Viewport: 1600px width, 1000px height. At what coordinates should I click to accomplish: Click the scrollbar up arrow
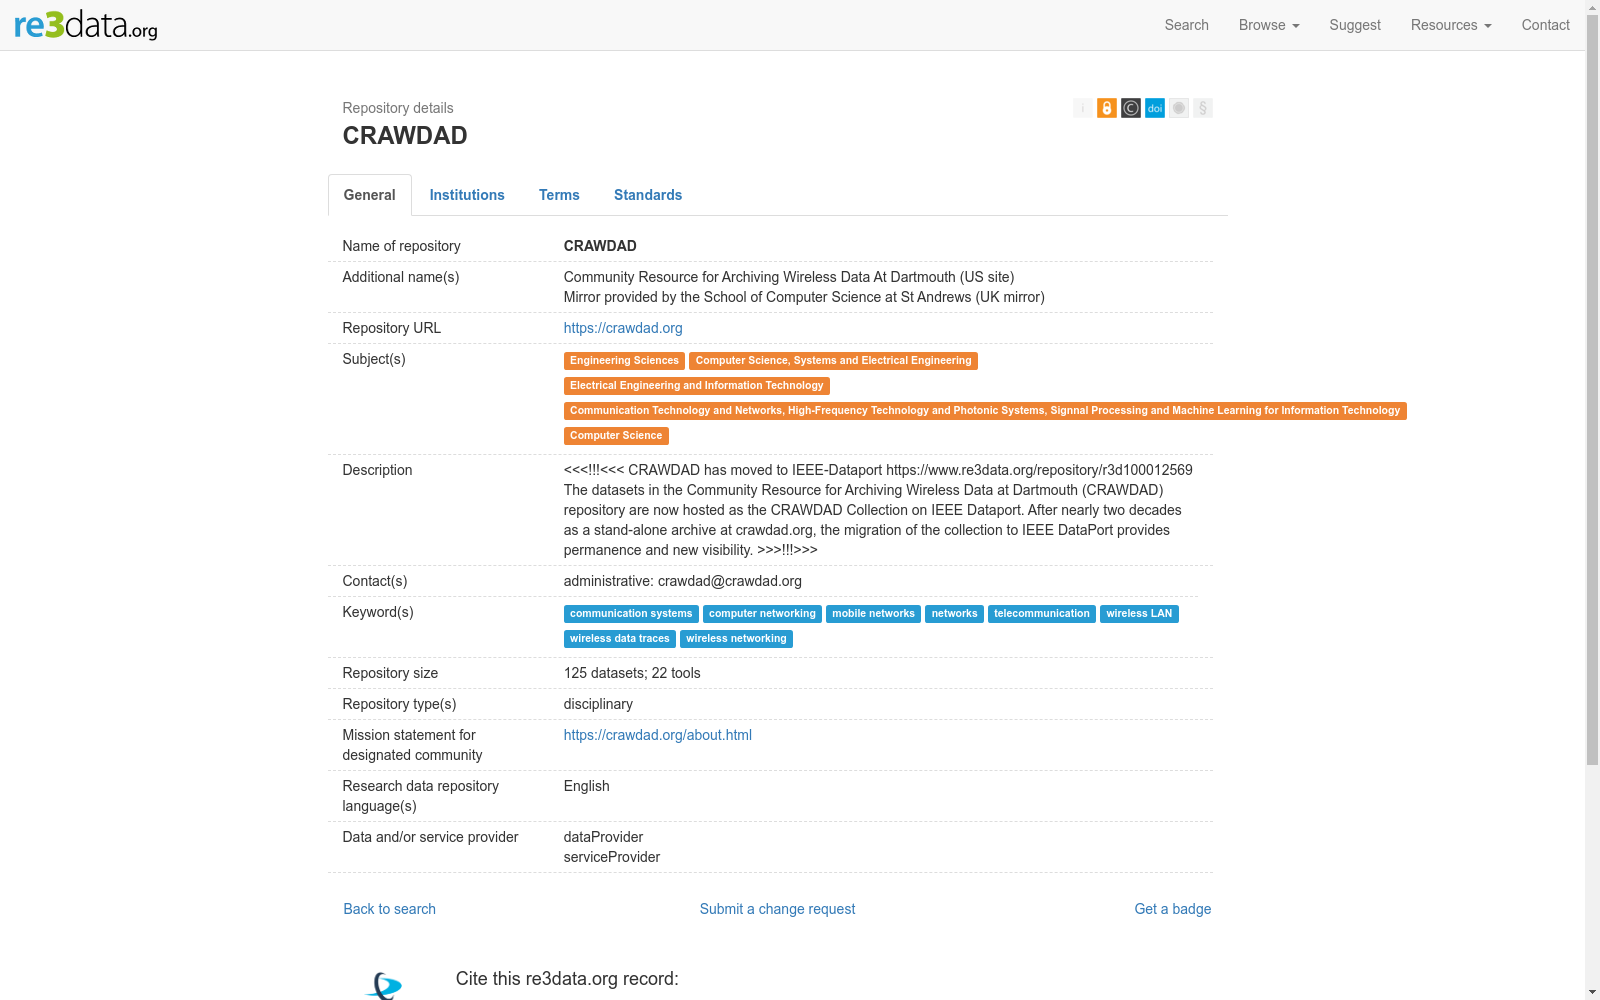[1592, 7]
